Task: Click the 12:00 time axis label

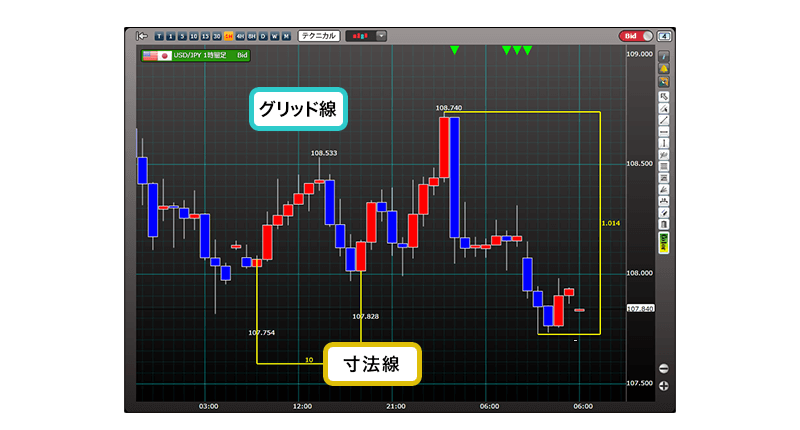Action: pos(303,407)
